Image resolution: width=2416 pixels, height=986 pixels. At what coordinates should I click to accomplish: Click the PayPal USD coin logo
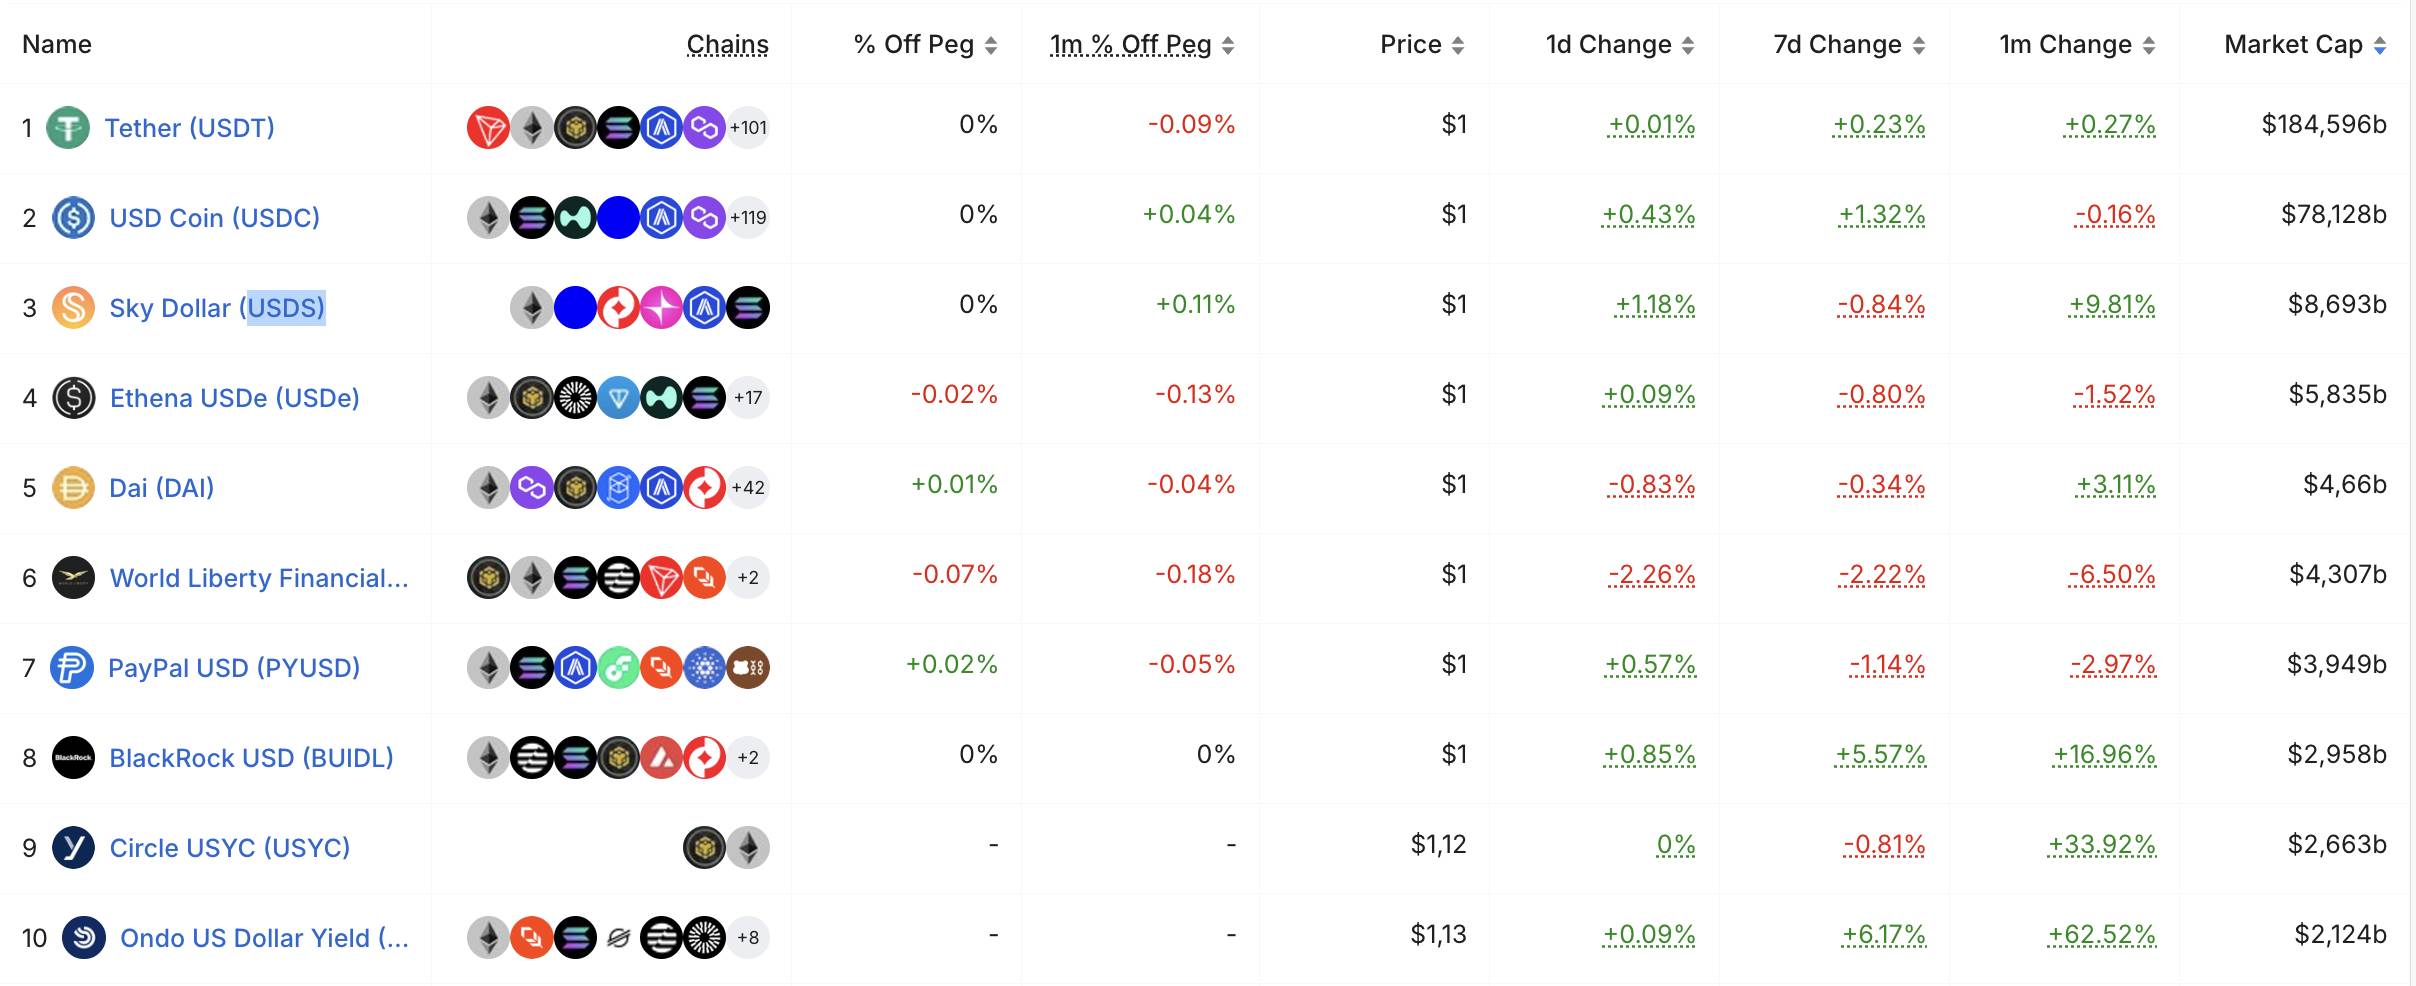coord(71,667)
